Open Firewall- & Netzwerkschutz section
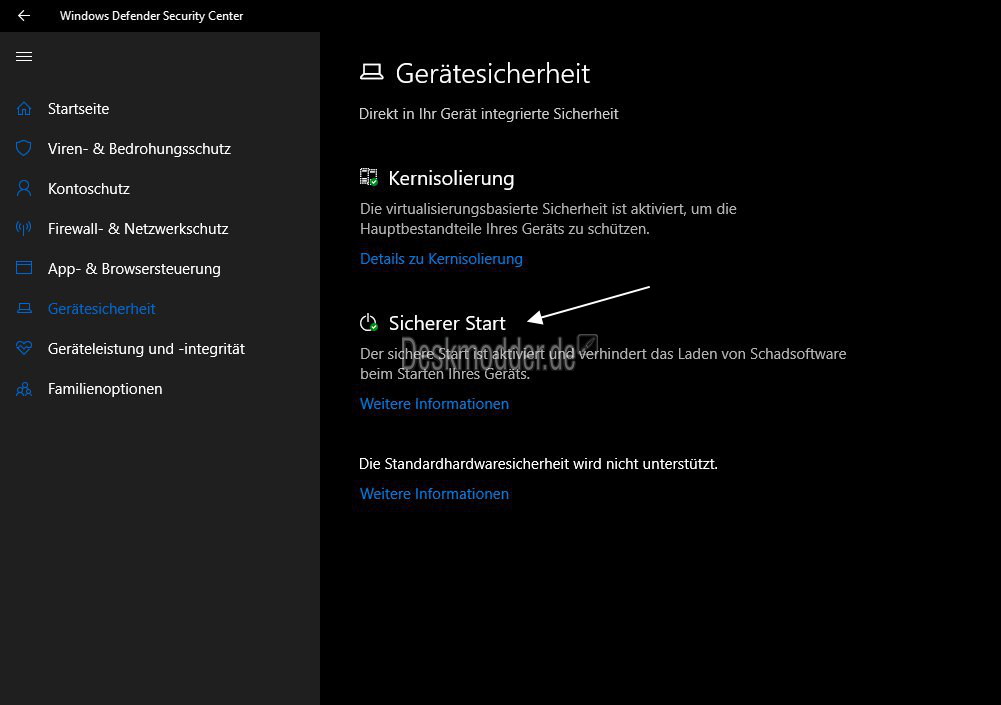 pyautogui.click(x=138, y=229)
